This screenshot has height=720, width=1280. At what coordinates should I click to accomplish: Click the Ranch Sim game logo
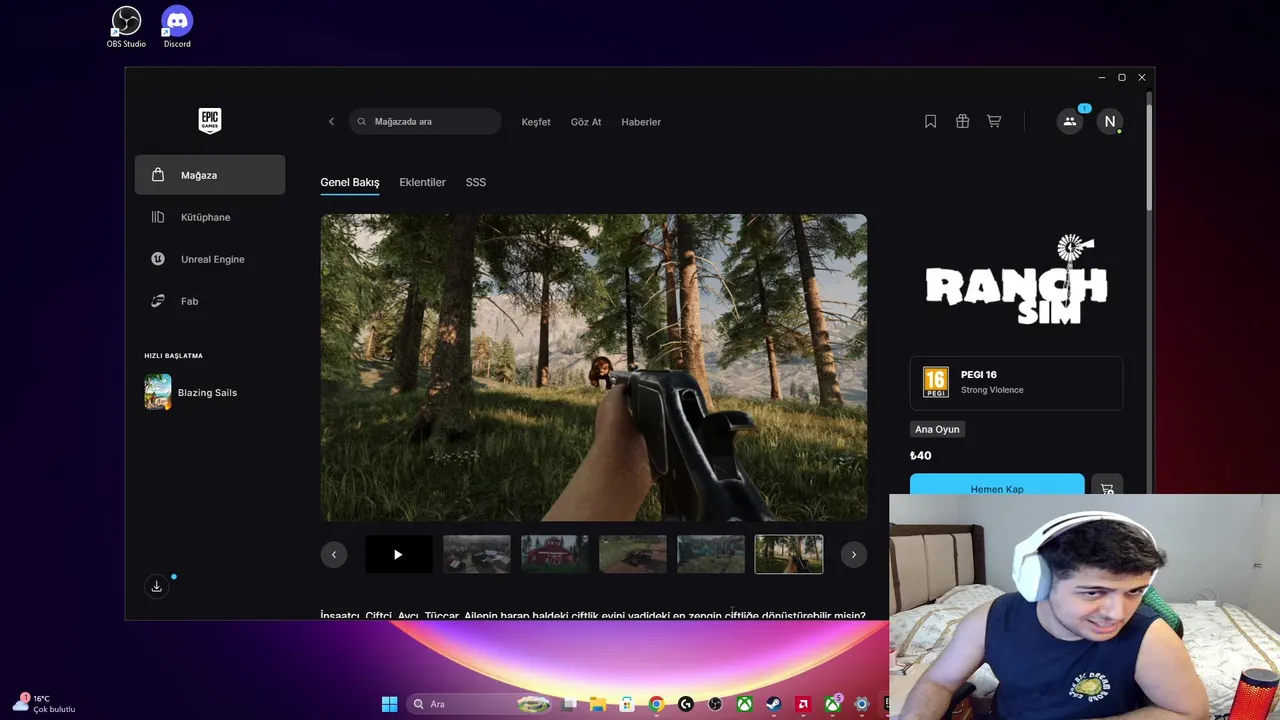click(x=1016, y=280)
